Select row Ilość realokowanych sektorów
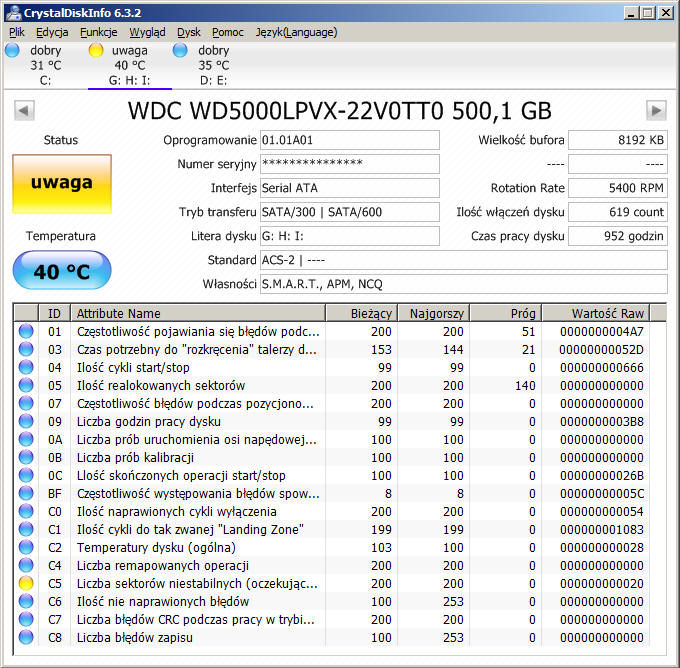The height and width of the screenshot is (668, 680). point(332,385)
